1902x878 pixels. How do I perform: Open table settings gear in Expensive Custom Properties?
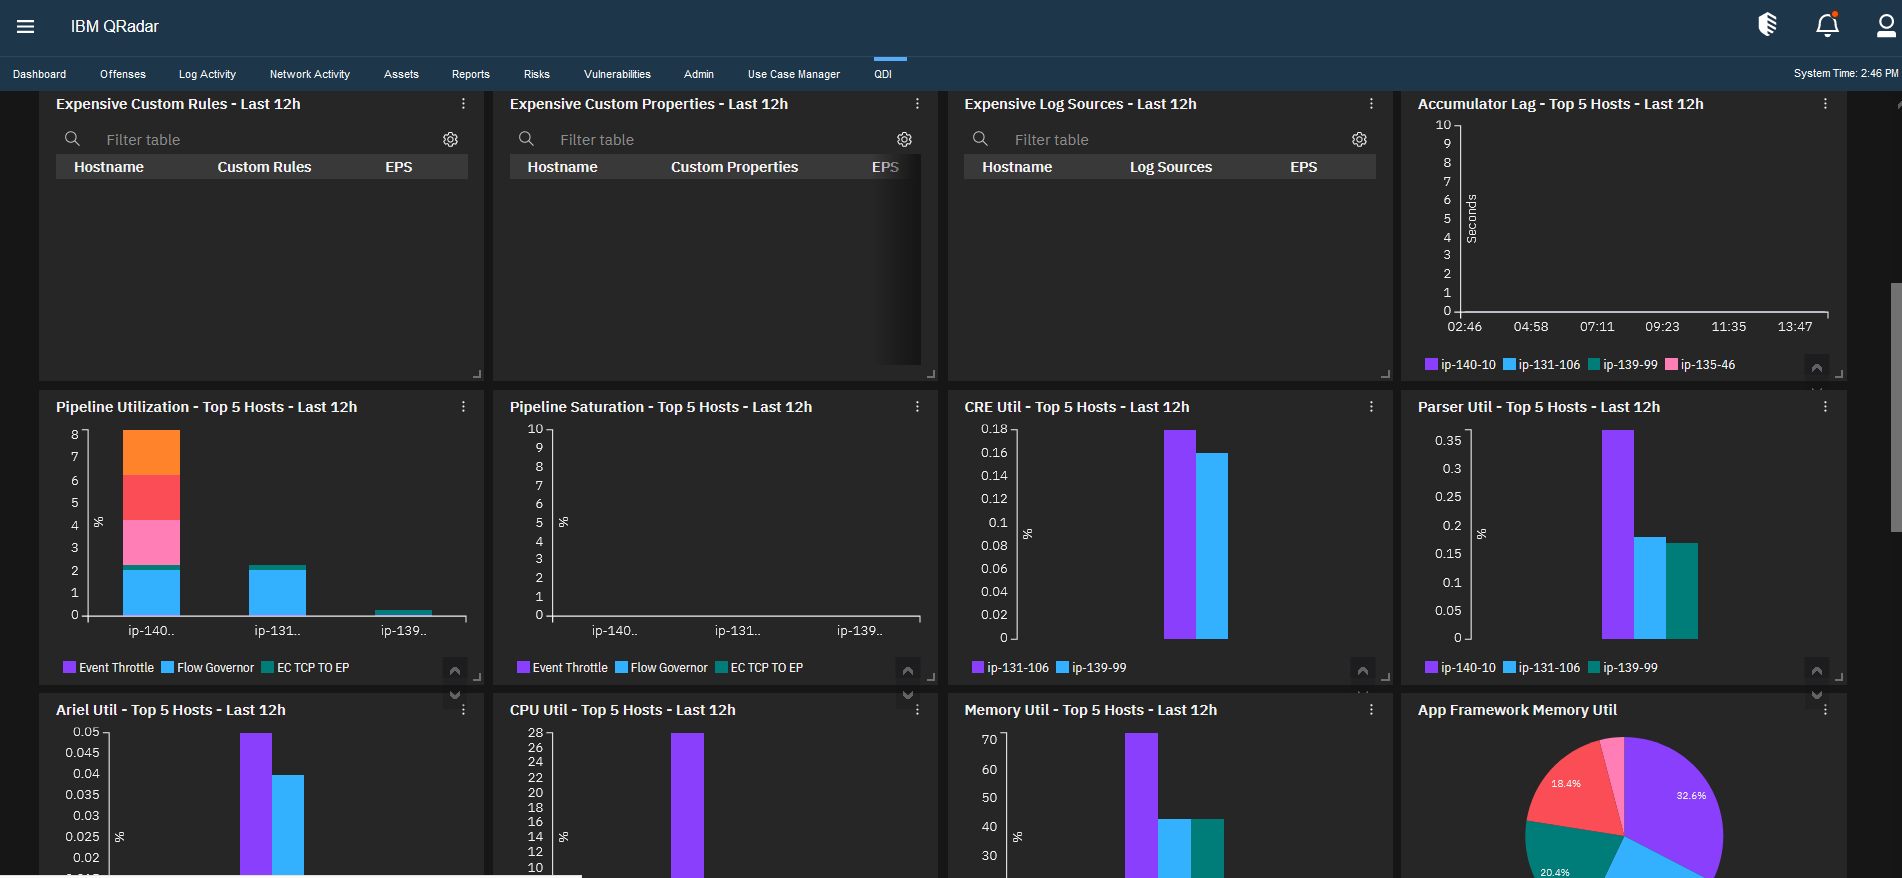pos(905,140)
